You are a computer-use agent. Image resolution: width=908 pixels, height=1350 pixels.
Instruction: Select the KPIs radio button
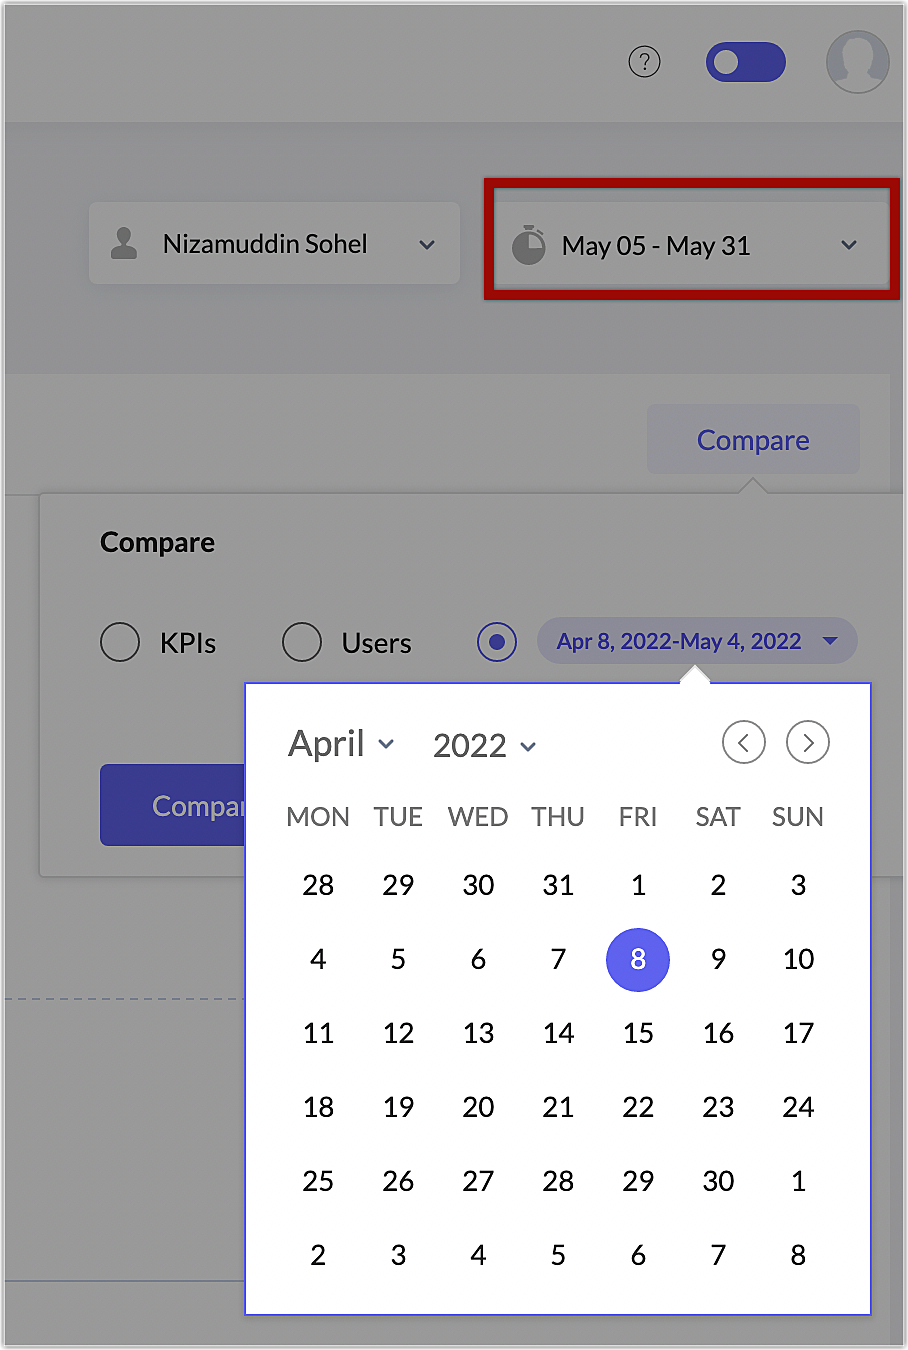pos(120,642)
